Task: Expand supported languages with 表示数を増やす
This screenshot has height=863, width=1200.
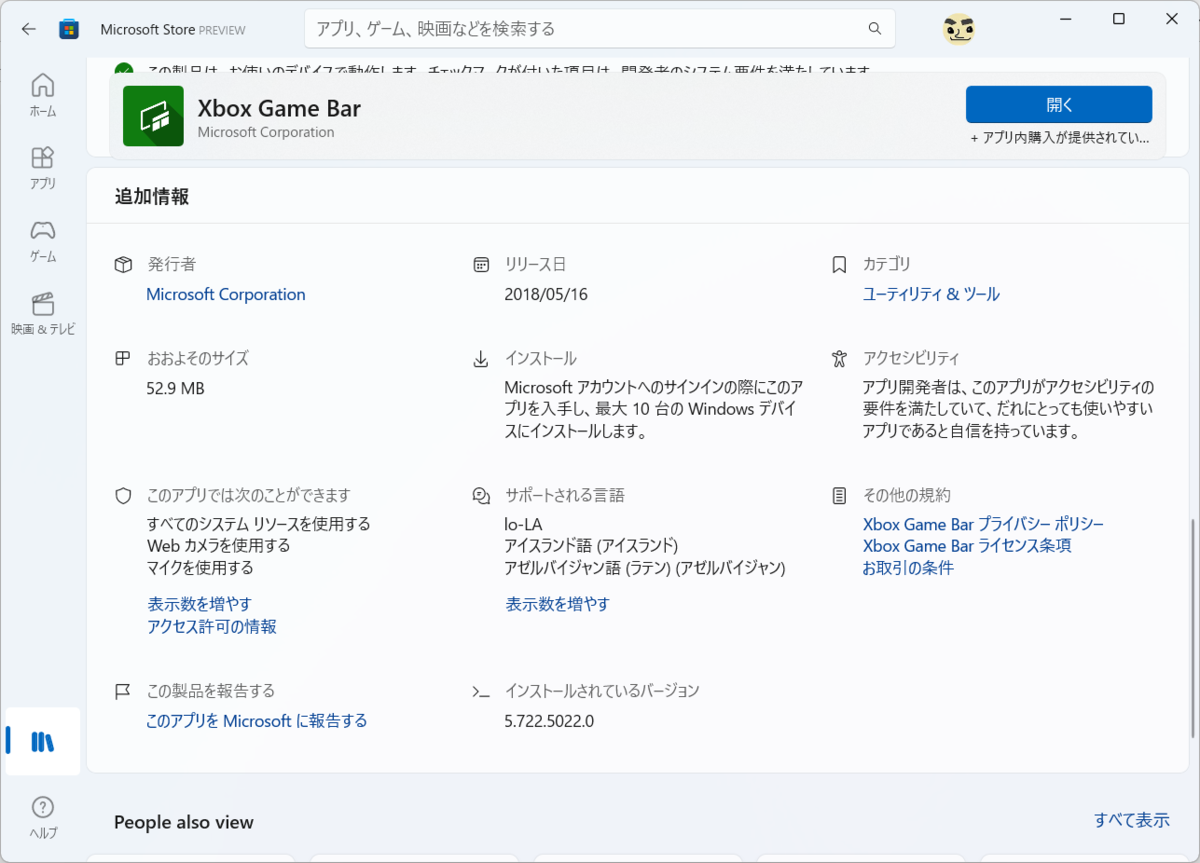Action: [557, 604]
